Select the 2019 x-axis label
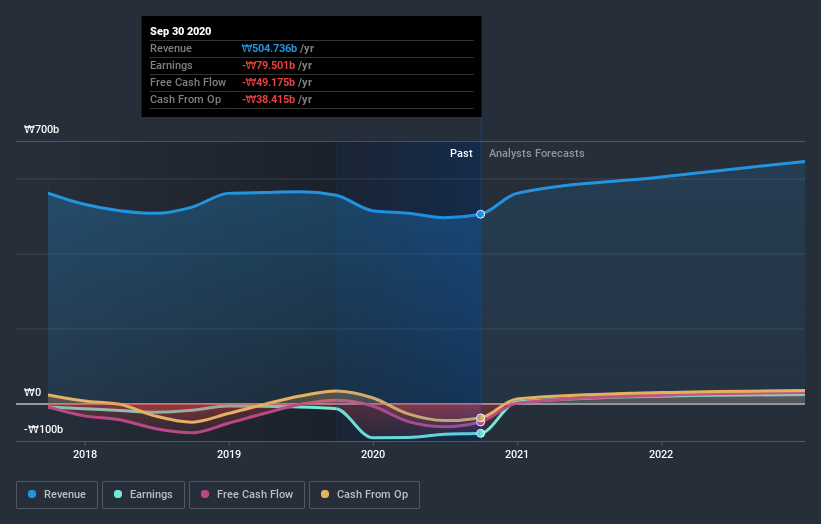821x524 pixels. 229,454
